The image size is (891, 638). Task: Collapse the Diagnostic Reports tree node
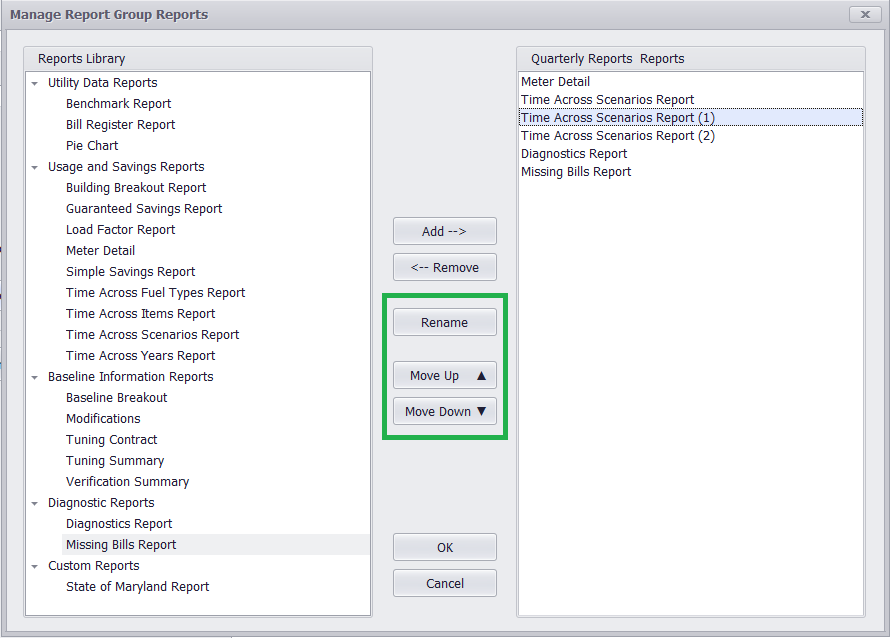pyautogui.click(x=35, y=504)
